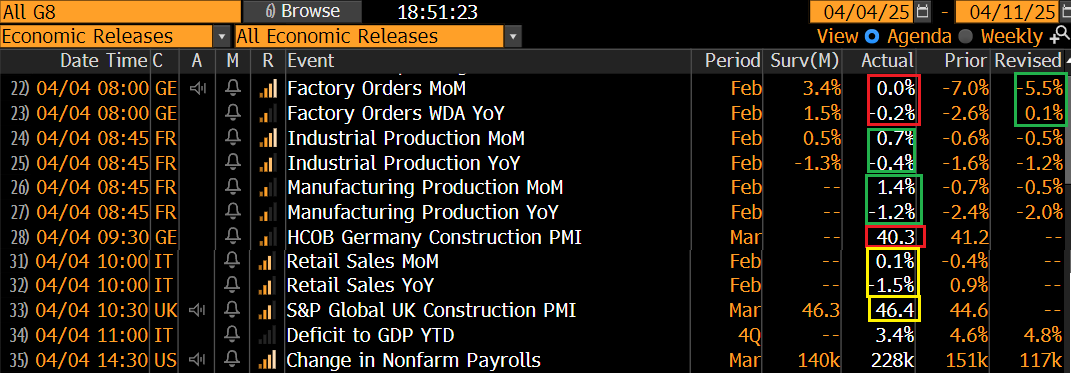Open the Deficit to GDP YTD event
1071x373 pixels.
tap(370, 335)
